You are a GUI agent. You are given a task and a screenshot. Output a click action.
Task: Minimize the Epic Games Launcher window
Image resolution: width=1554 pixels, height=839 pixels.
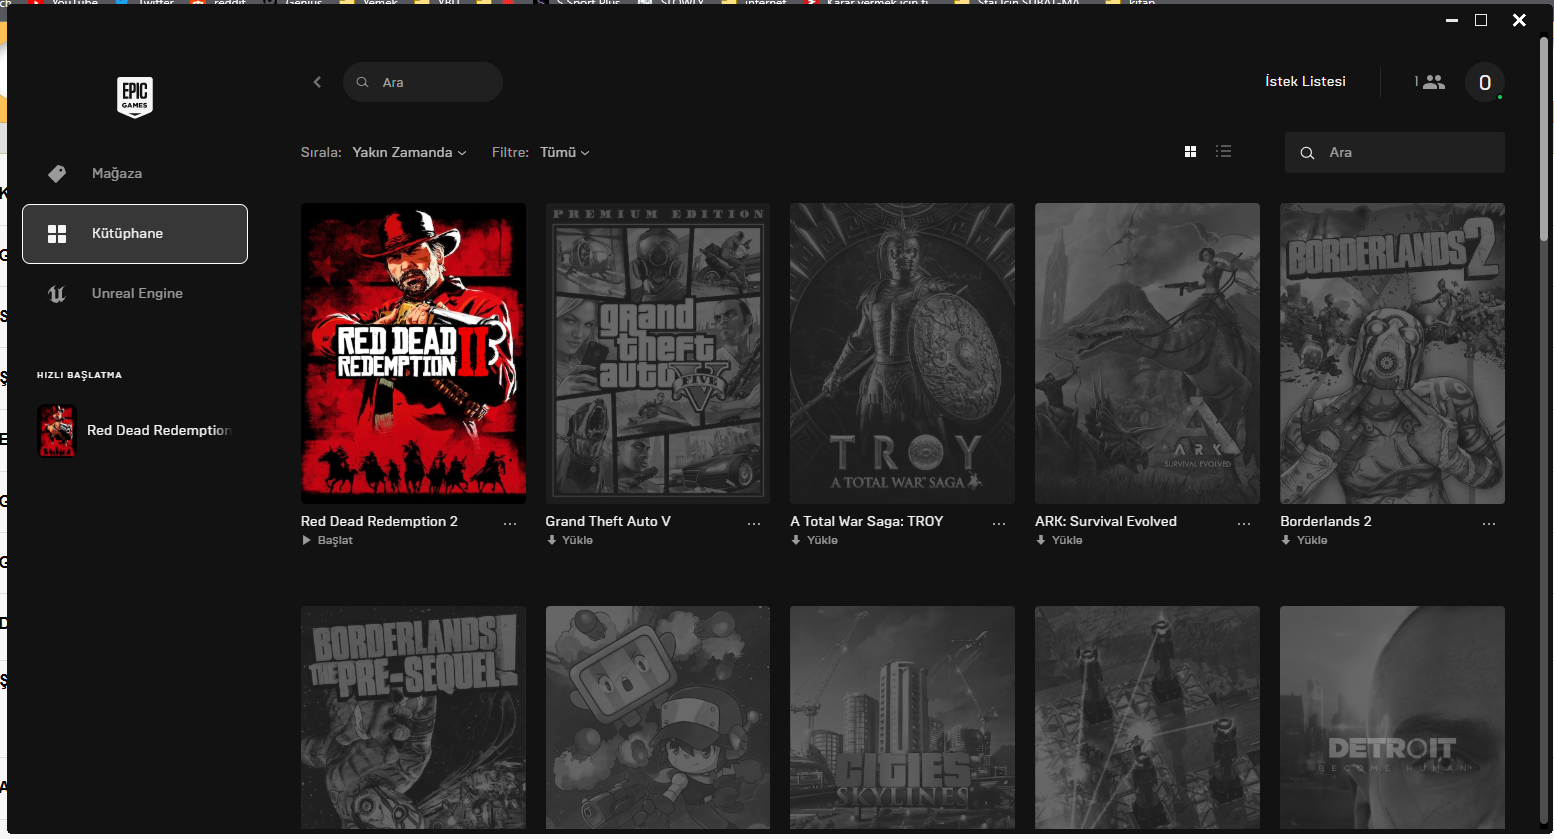[x=1452, y=20]
